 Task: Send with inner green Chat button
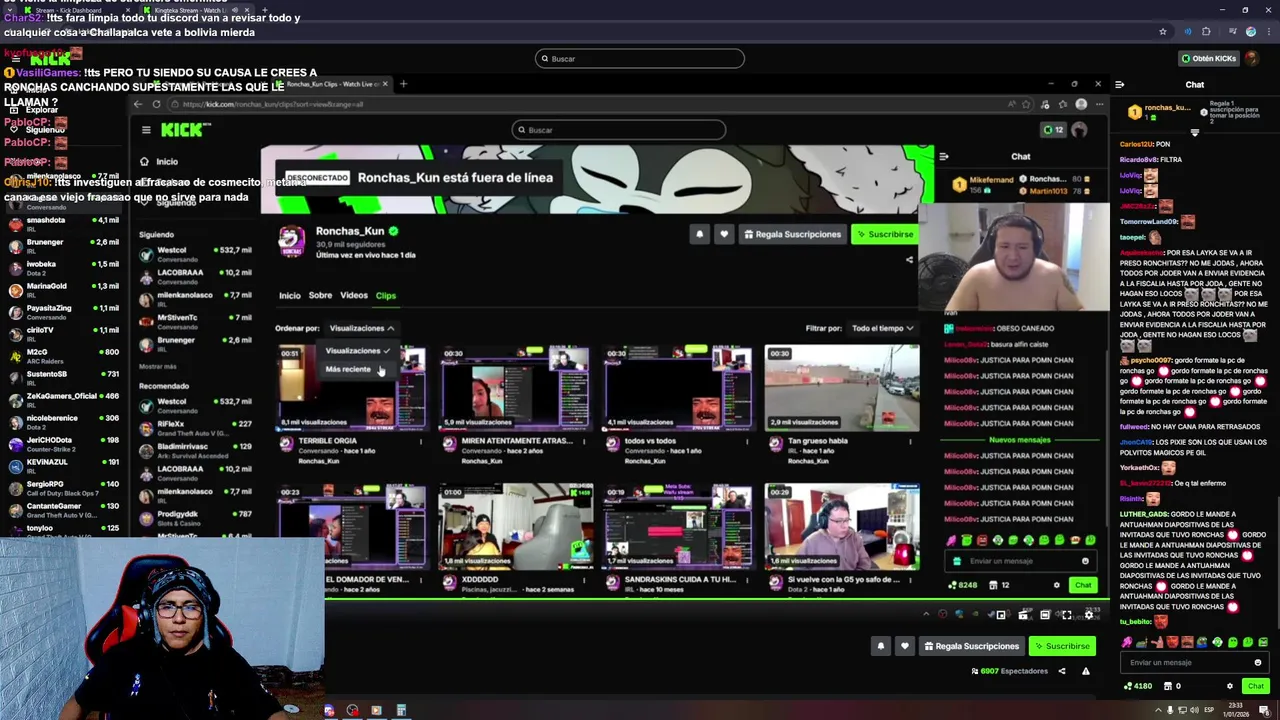pos(1083,585)
